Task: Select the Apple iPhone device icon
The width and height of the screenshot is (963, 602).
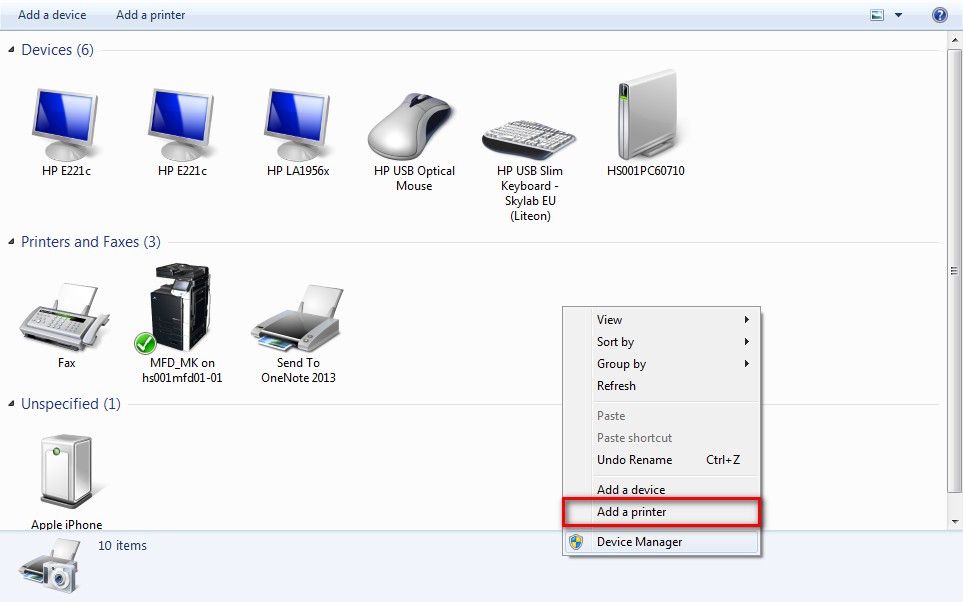Action: pyautogui.click(x=66, y=468)
